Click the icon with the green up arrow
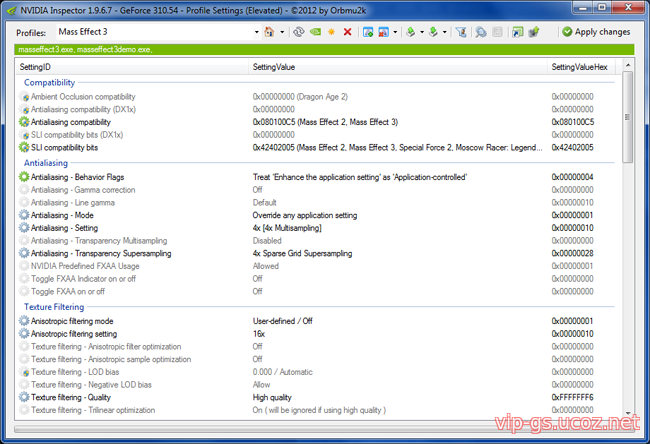Image resolution: width=650 pixels, height=444 pixels. 534,32
